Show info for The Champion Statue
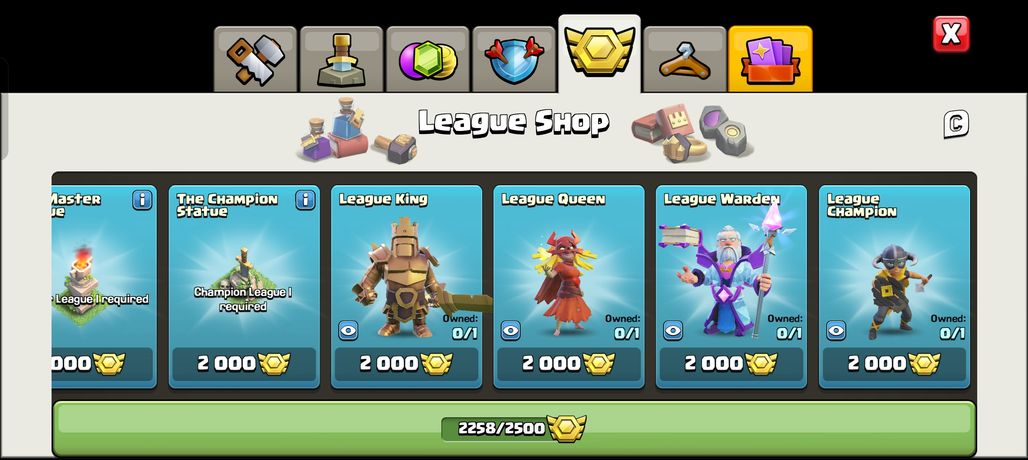The image size is (1028, 460). click(x=305, y=200)
